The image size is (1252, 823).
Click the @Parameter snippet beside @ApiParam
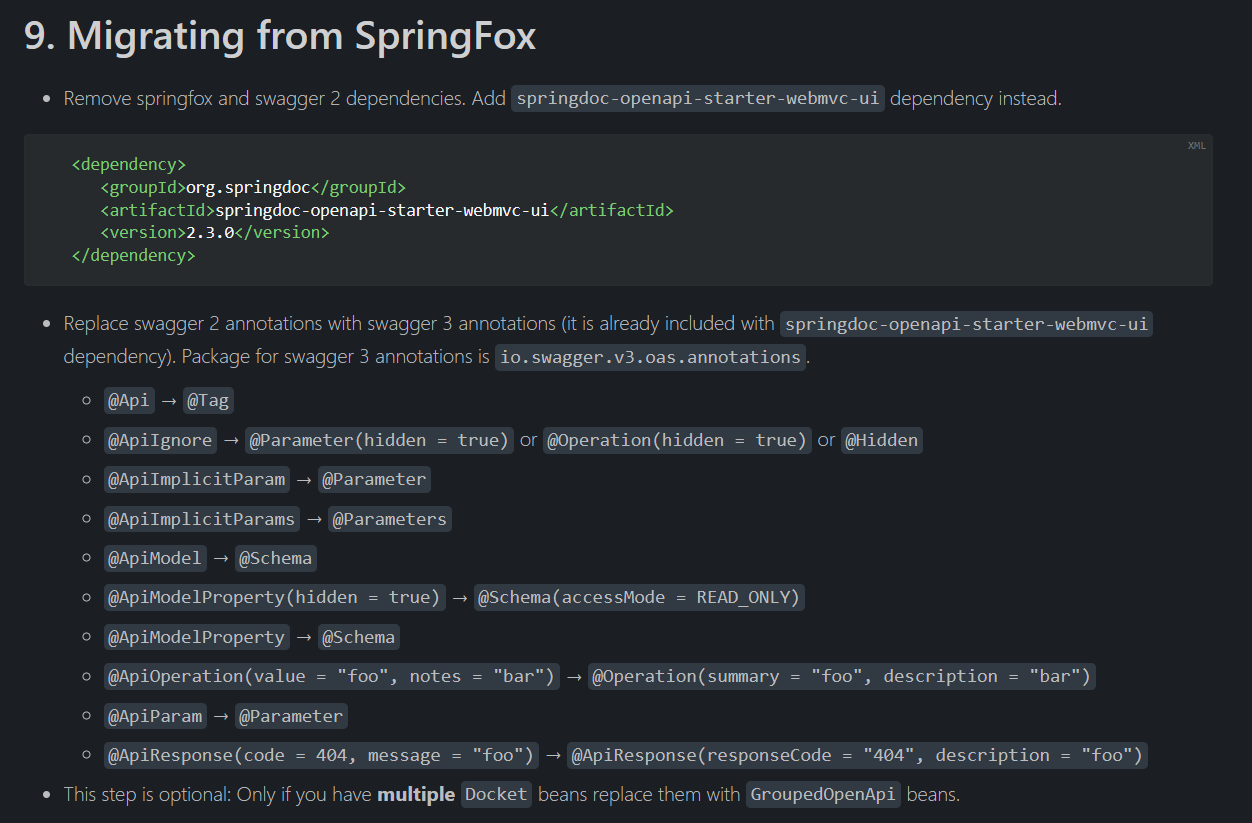(291, 716)
